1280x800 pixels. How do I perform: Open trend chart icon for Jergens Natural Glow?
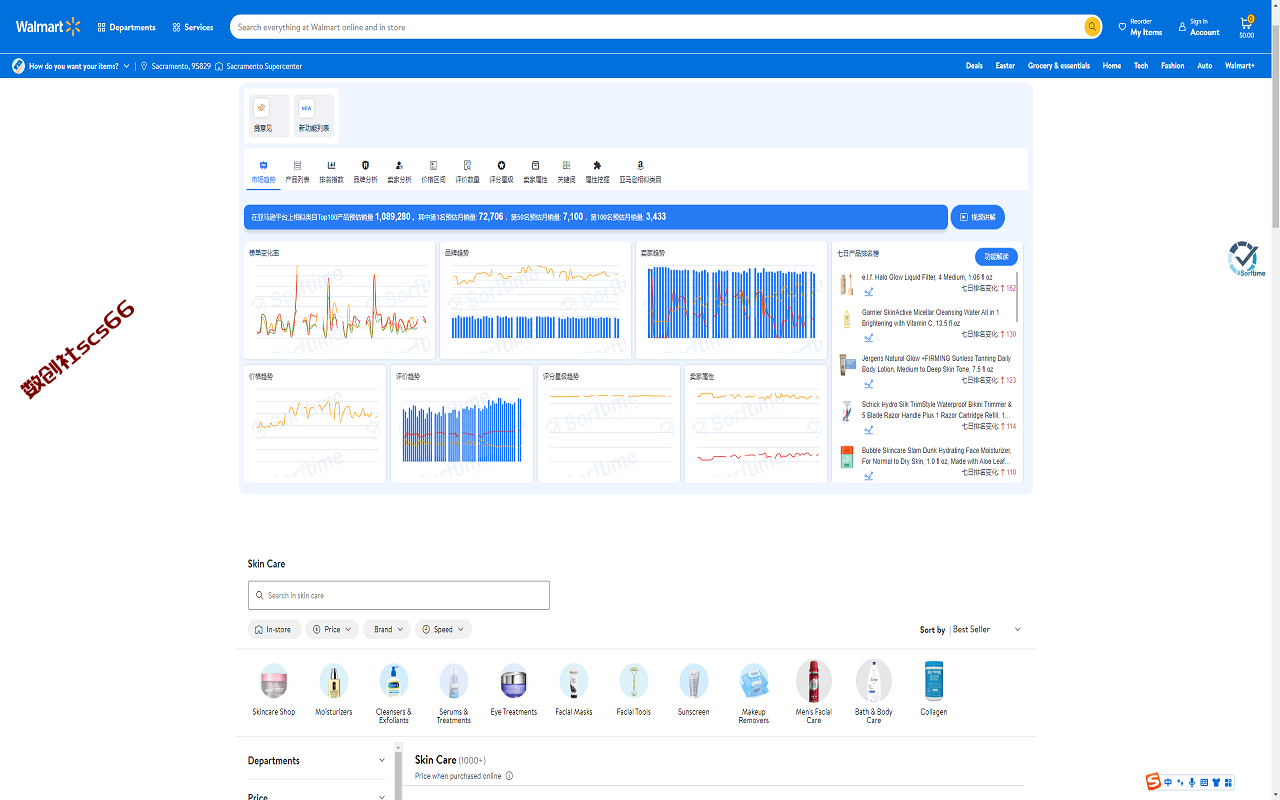pos(869,384)
